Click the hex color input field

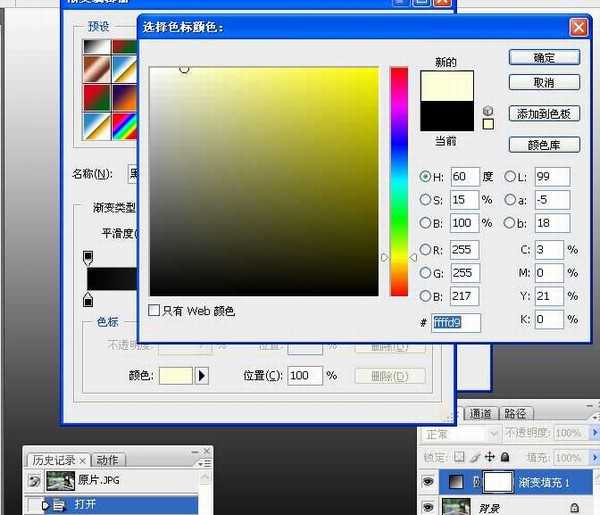pyautogui.click(x=455, y=323)
